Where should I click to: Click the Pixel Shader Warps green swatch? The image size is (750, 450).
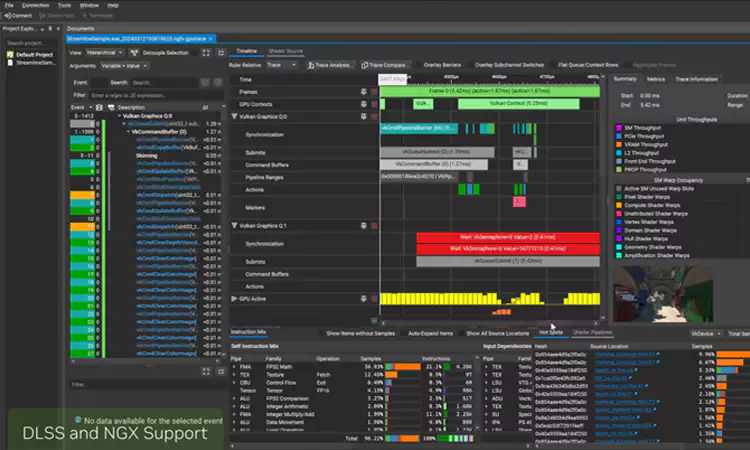pos(619,197)
